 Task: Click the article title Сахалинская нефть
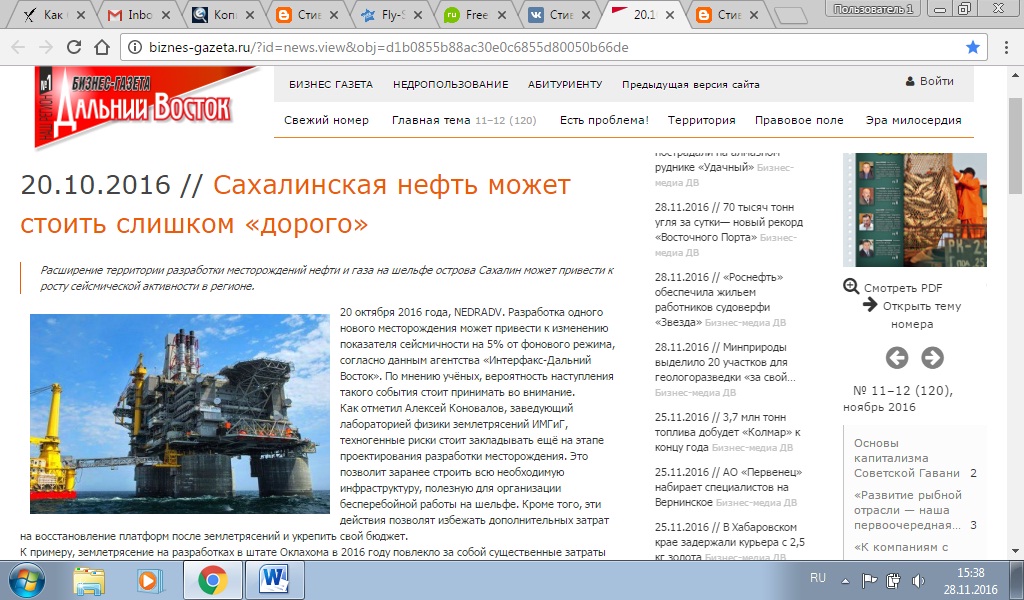pyautogui.click(x=295, y=204)
